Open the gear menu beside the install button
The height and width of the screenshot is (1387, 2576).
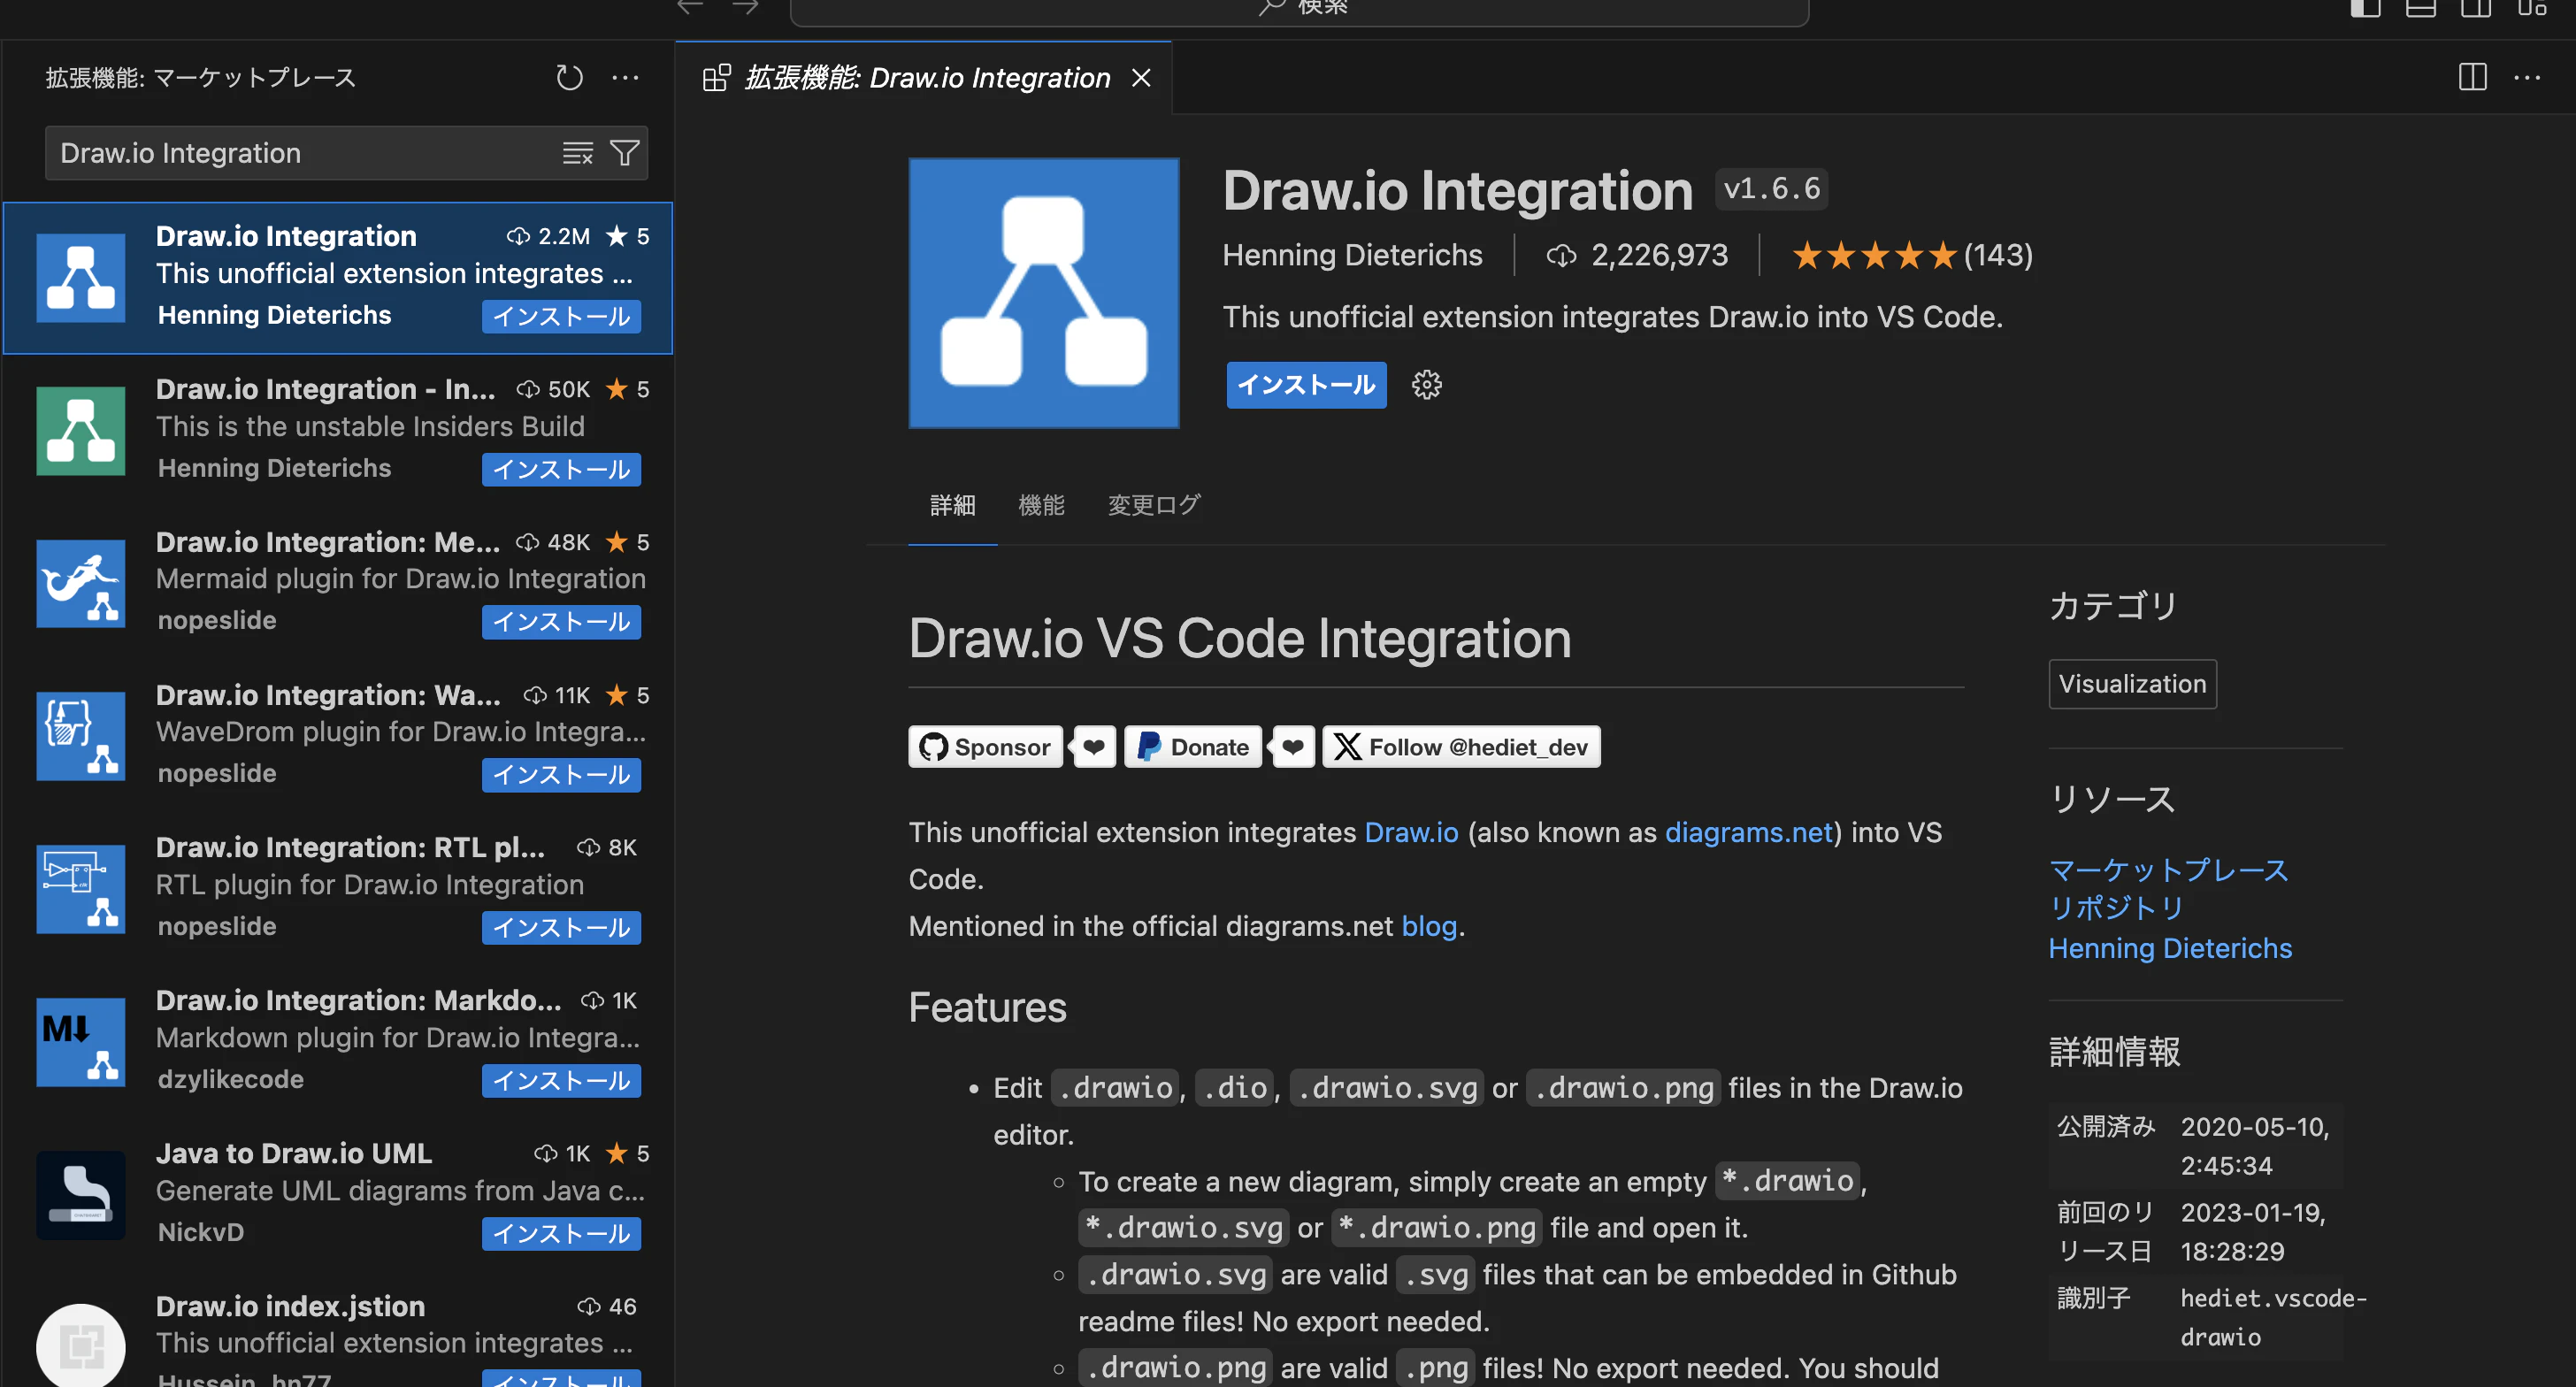[1427, 385]
